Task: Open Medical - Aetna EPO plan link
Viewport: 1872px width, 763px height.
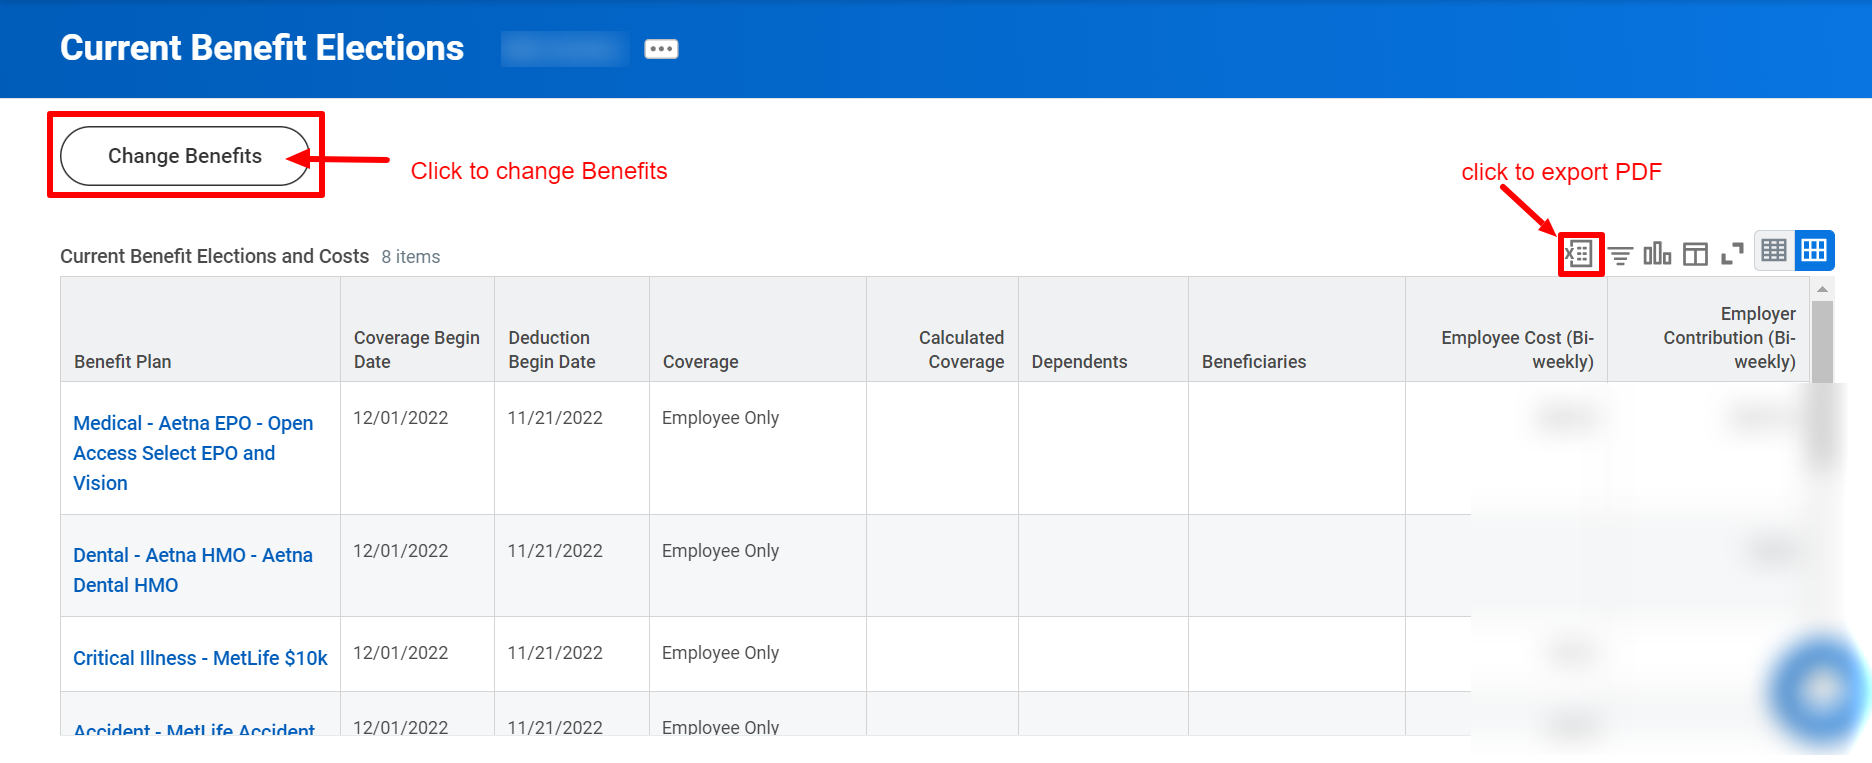Action: click(x=193, y=453)
